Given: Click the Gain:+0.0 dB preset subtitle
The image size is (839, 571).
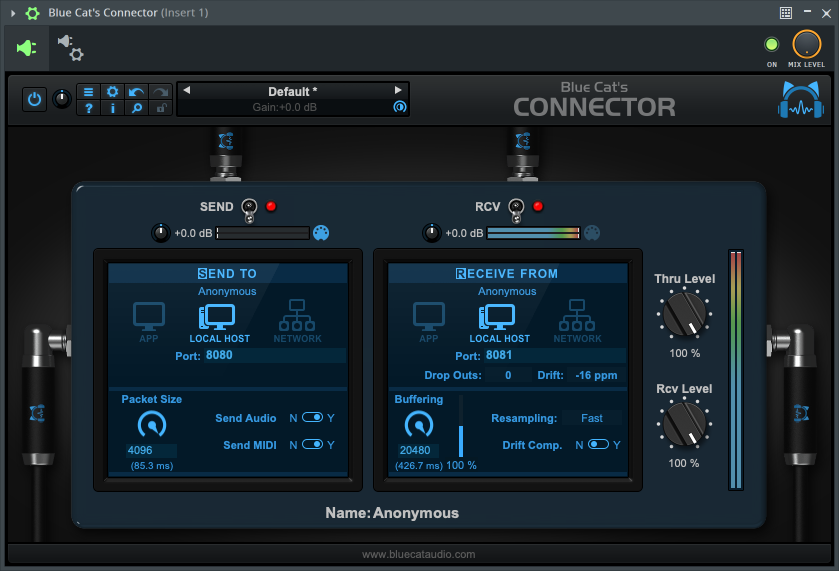Looking at the screenshot, I should point(285,108).
